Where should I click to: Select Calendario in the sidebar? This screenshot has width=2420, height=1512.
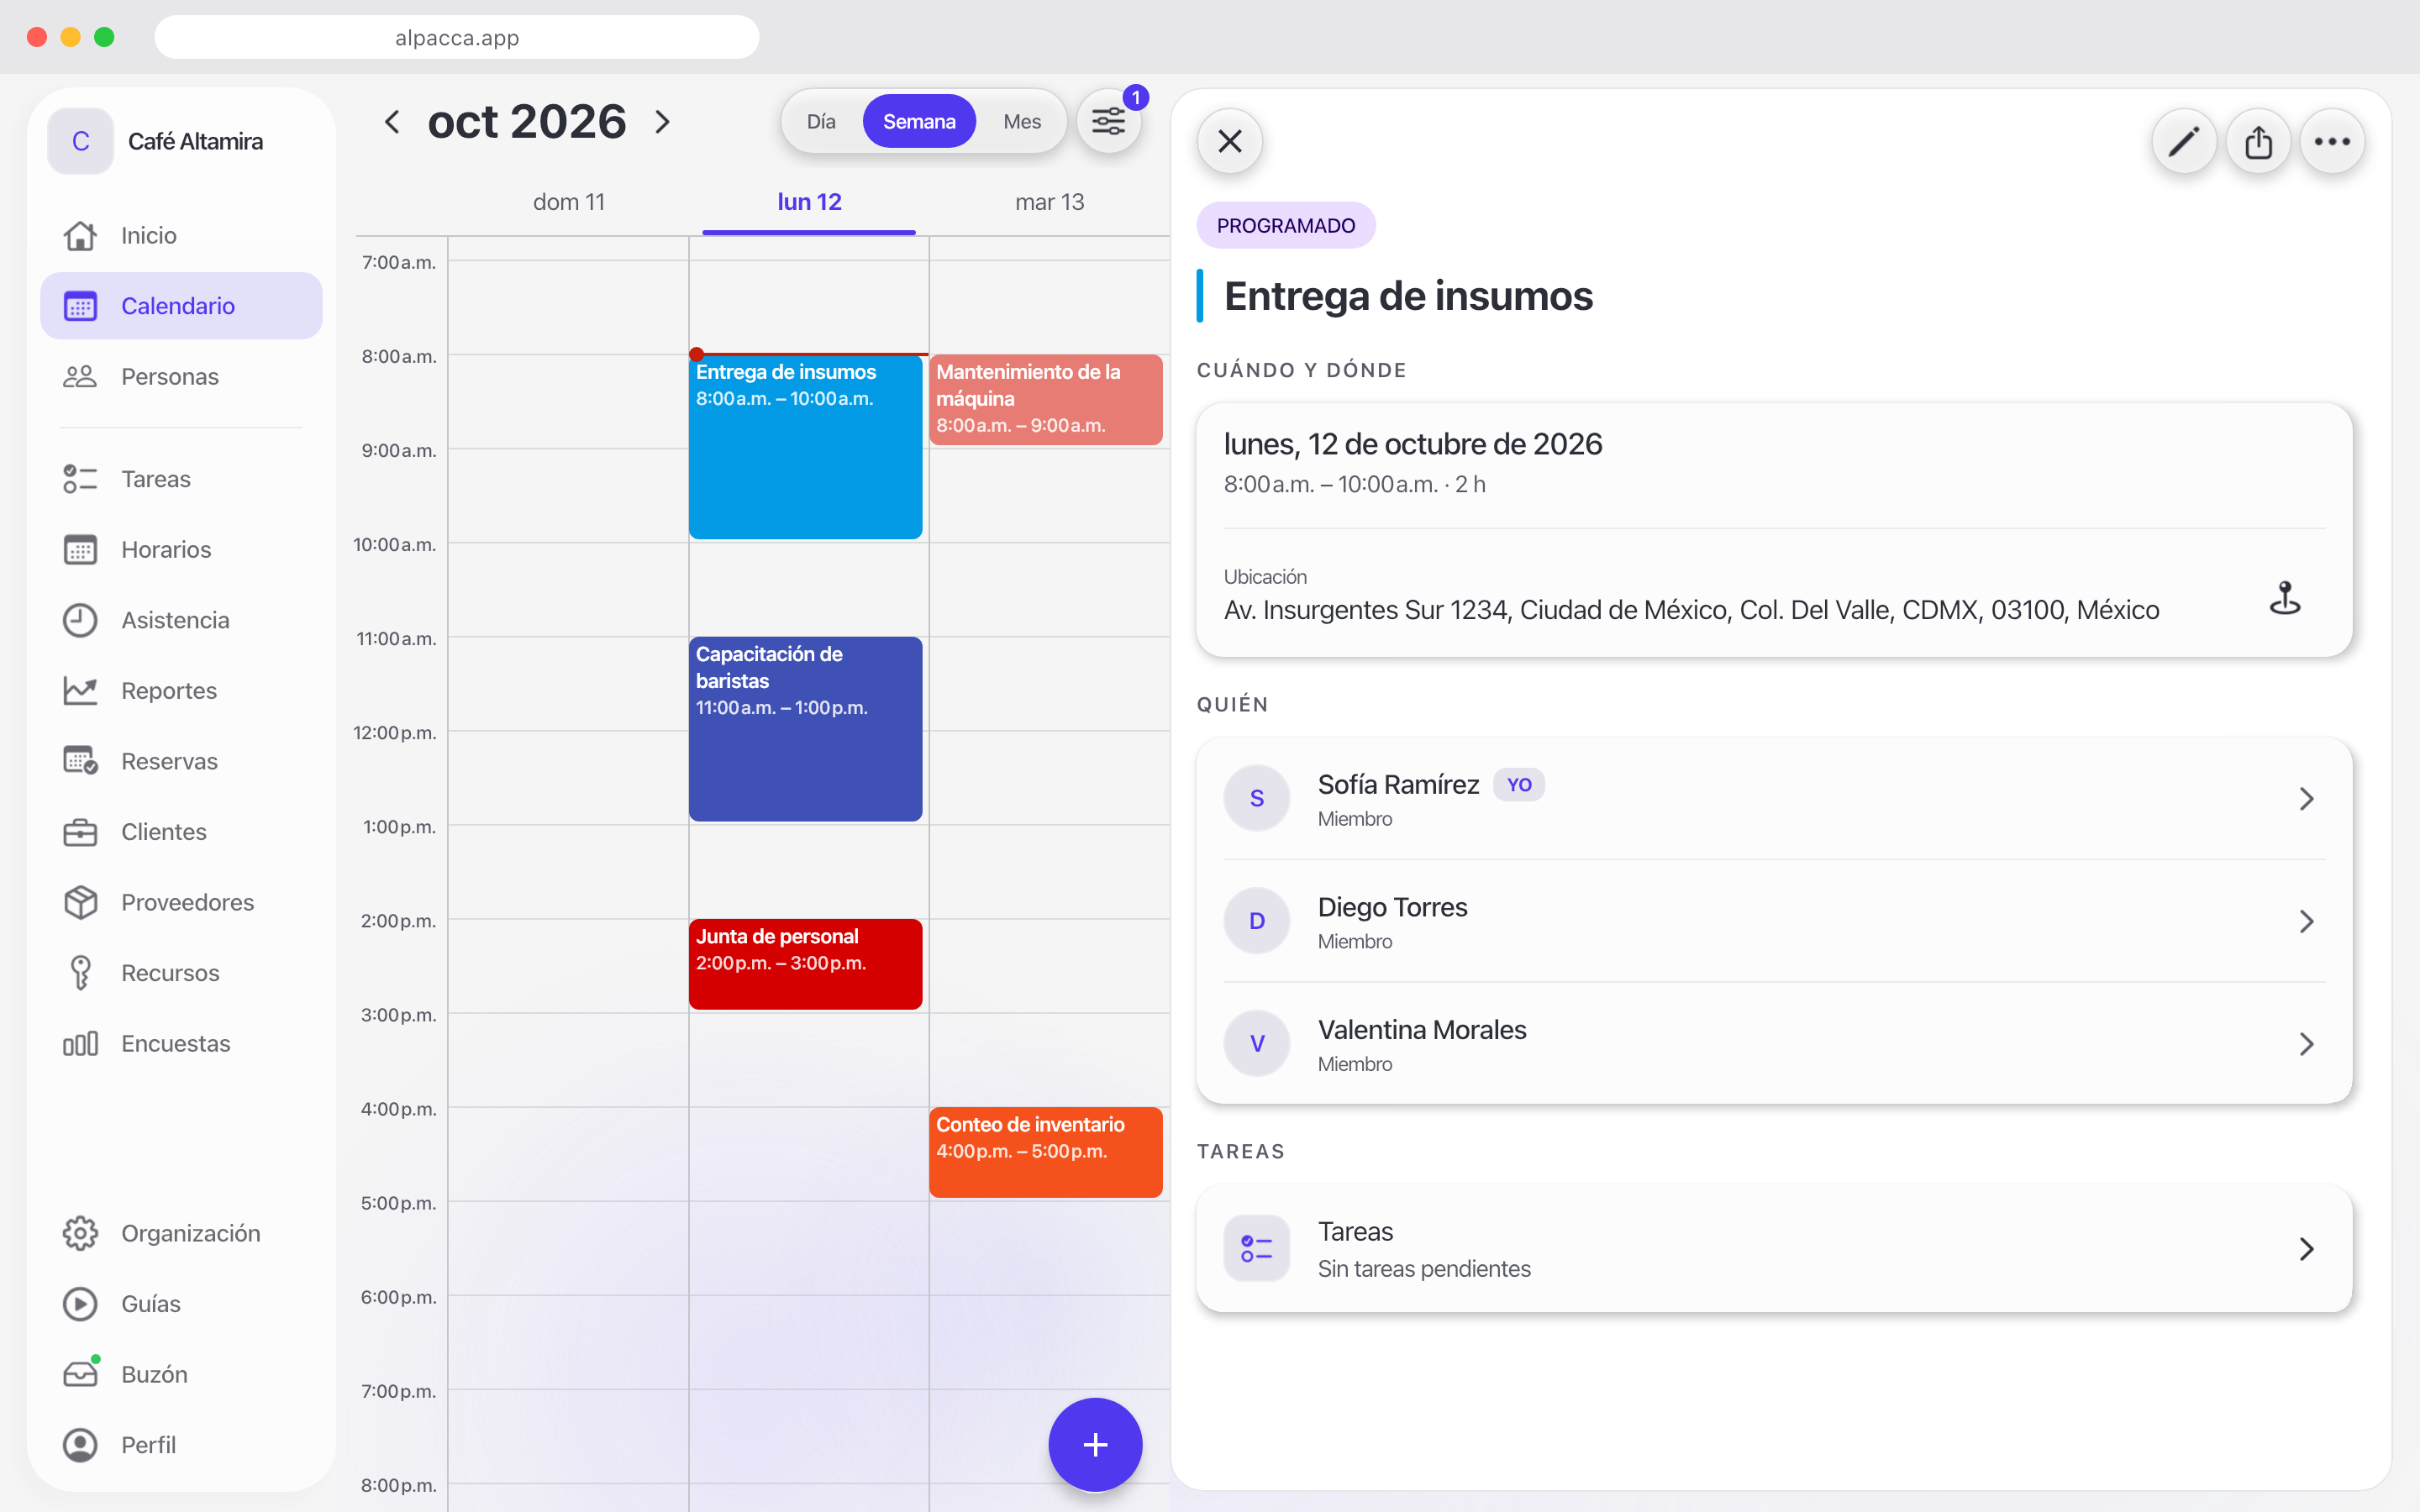[x=181, y=306]
